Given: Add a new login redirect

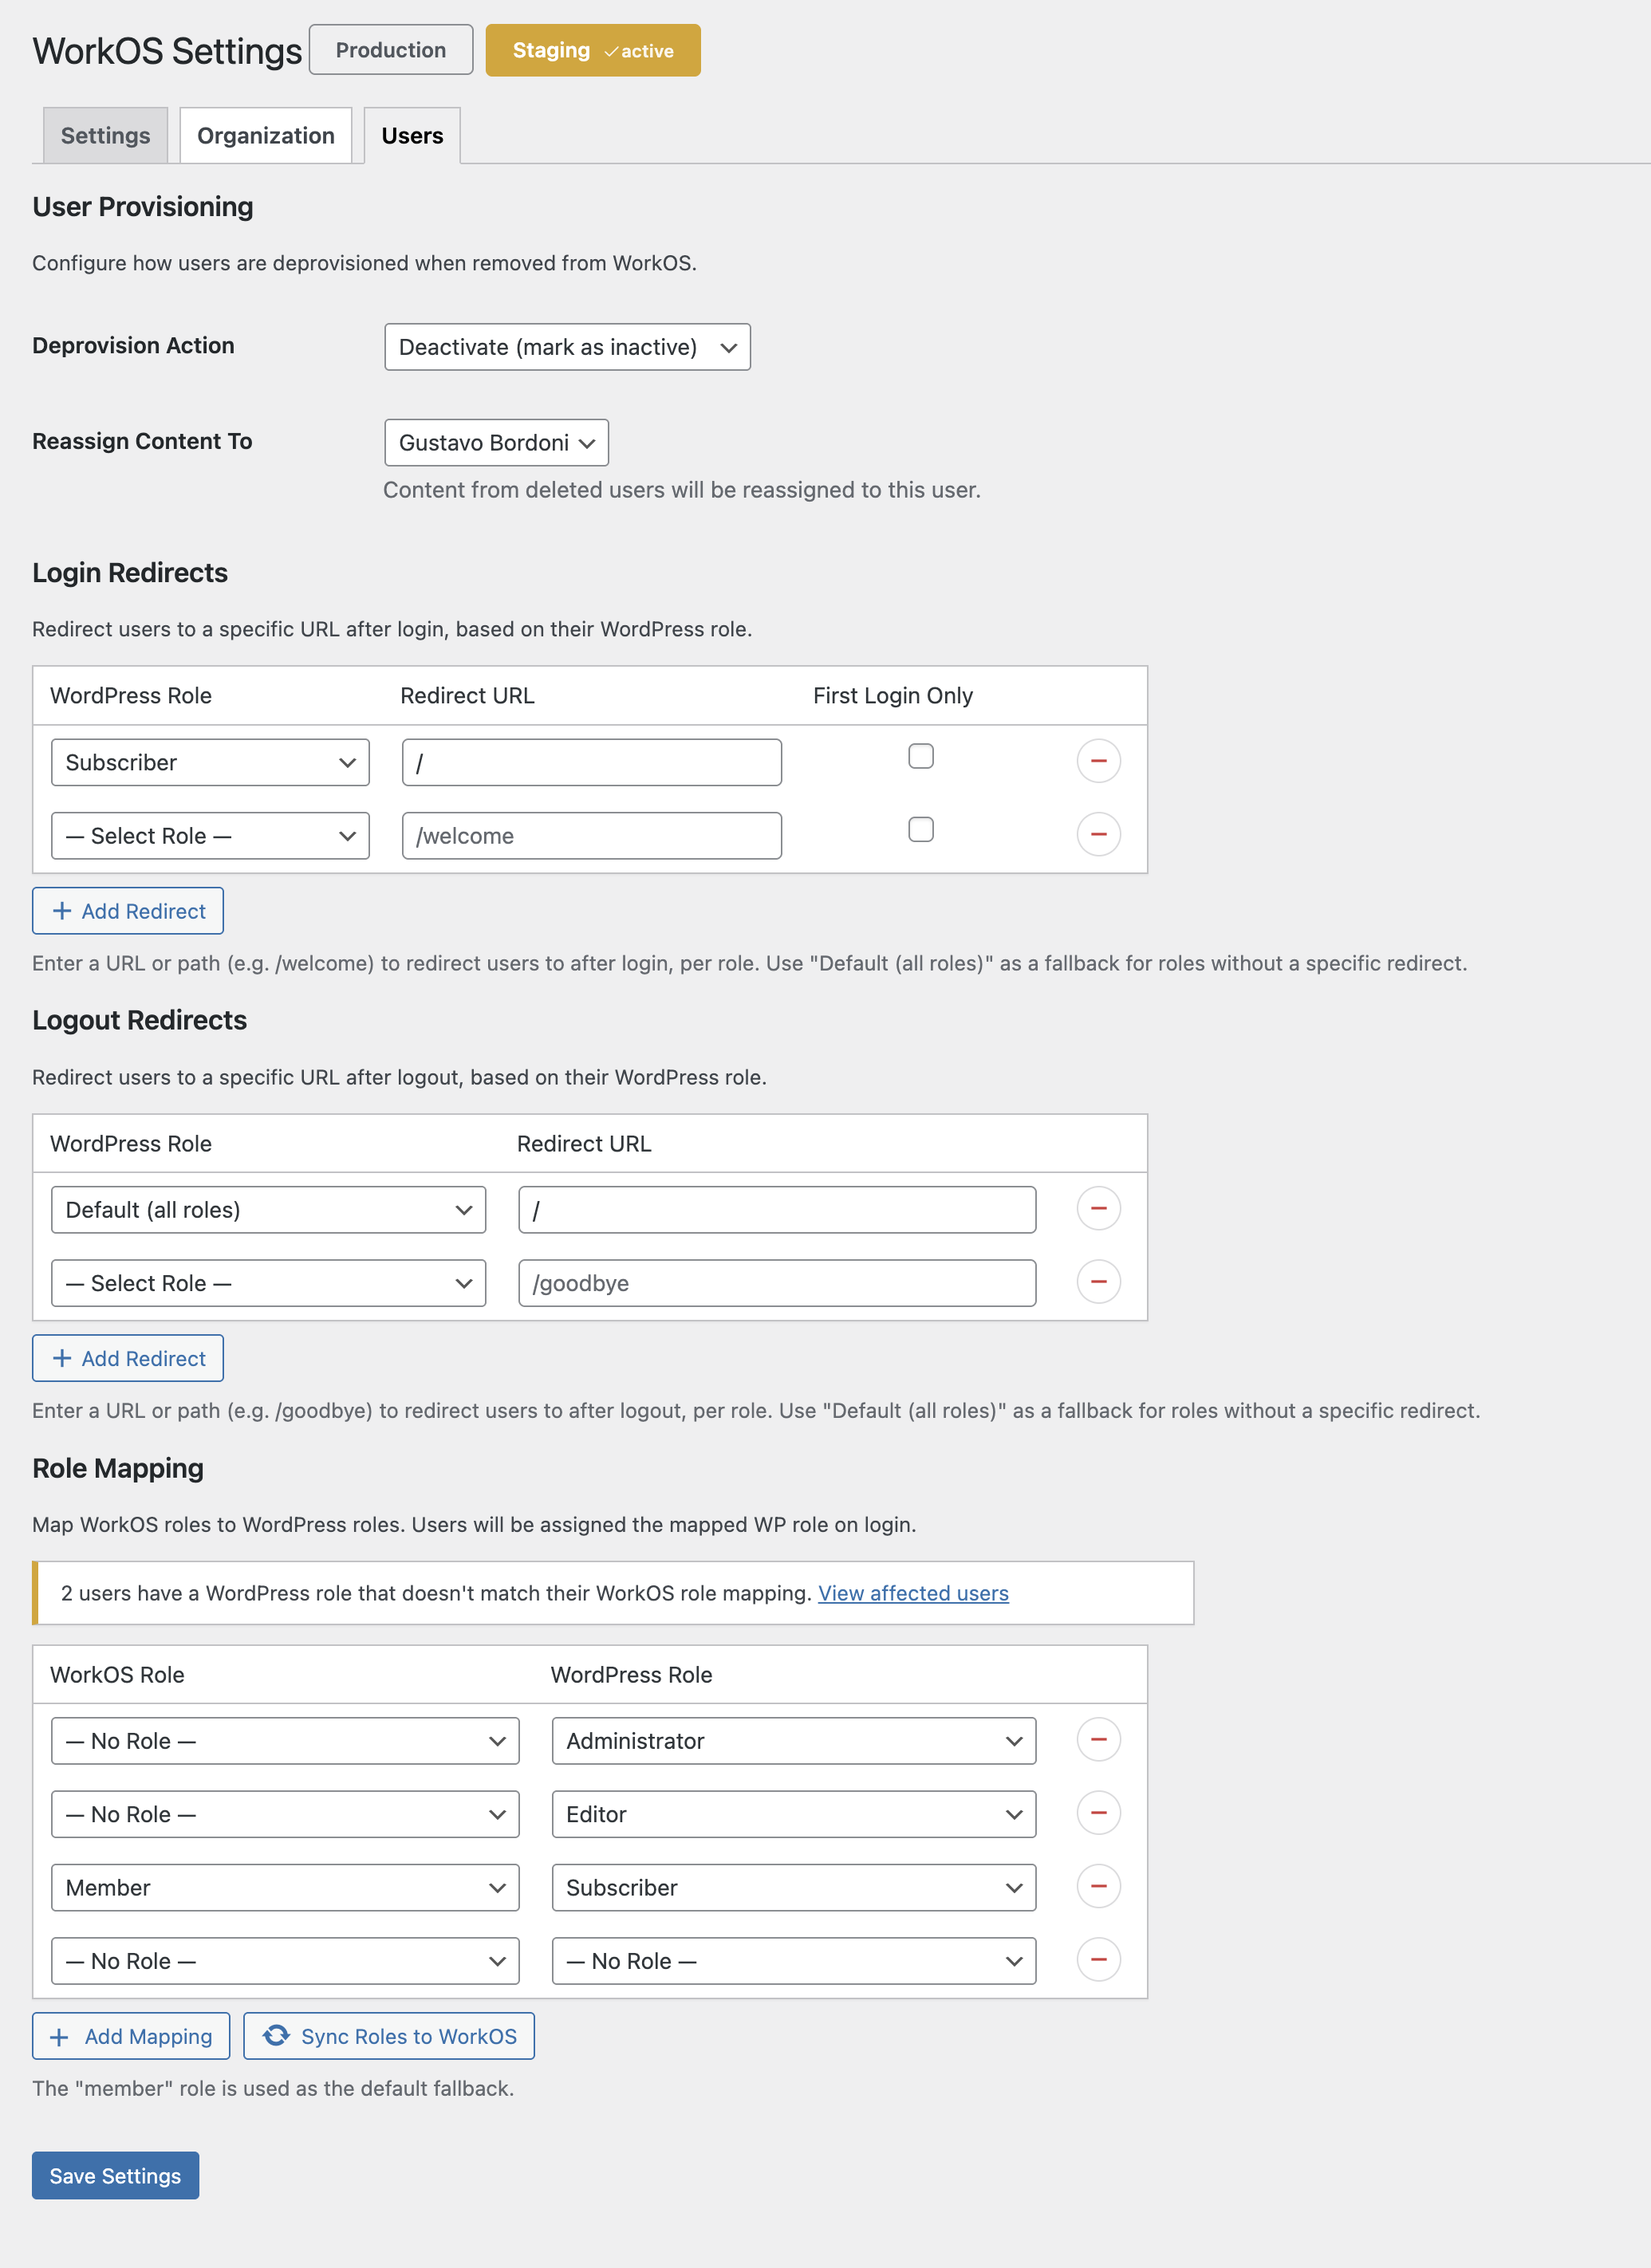Looking at the screenshot, I should point(128,911).
